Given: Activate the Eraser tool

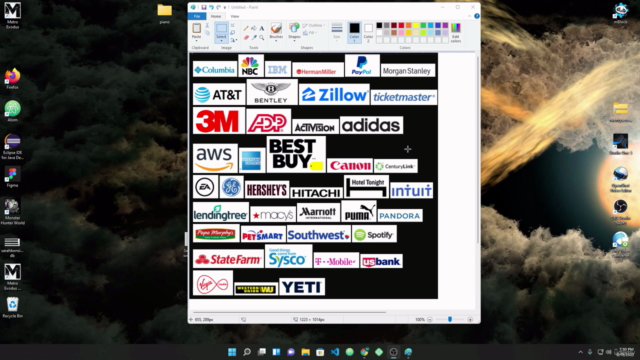Looking at the screenshot, I should [246, 38].
